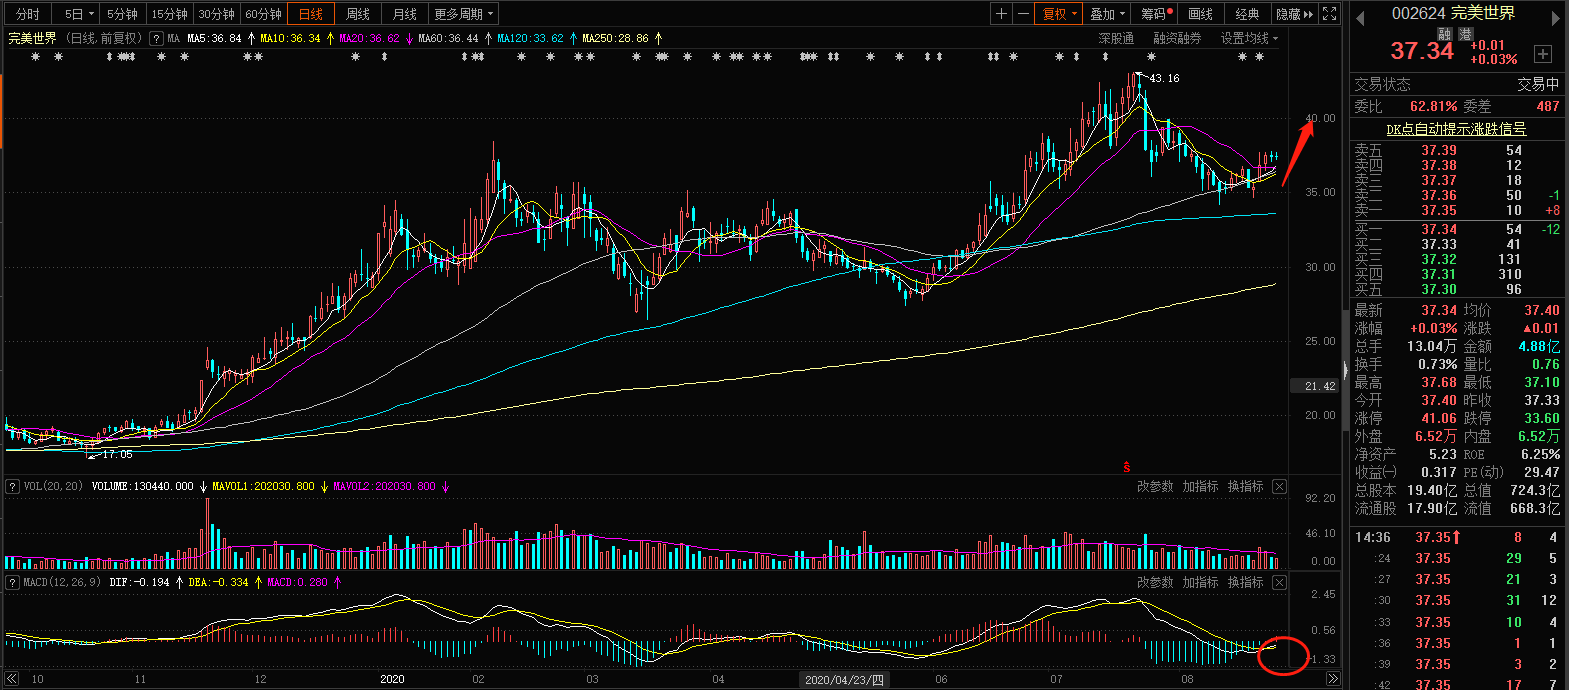Open help for MACD indicator
This screenshot has height=690, width=1569.
(x=12, y=582)
